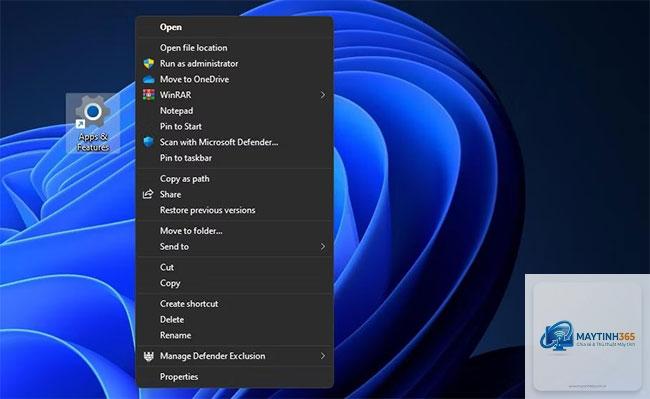The width and height of the screenshot is (650, 399).
Task: Click the OneDrive cloud icon in the menu
Action: (x=149, y=79)
